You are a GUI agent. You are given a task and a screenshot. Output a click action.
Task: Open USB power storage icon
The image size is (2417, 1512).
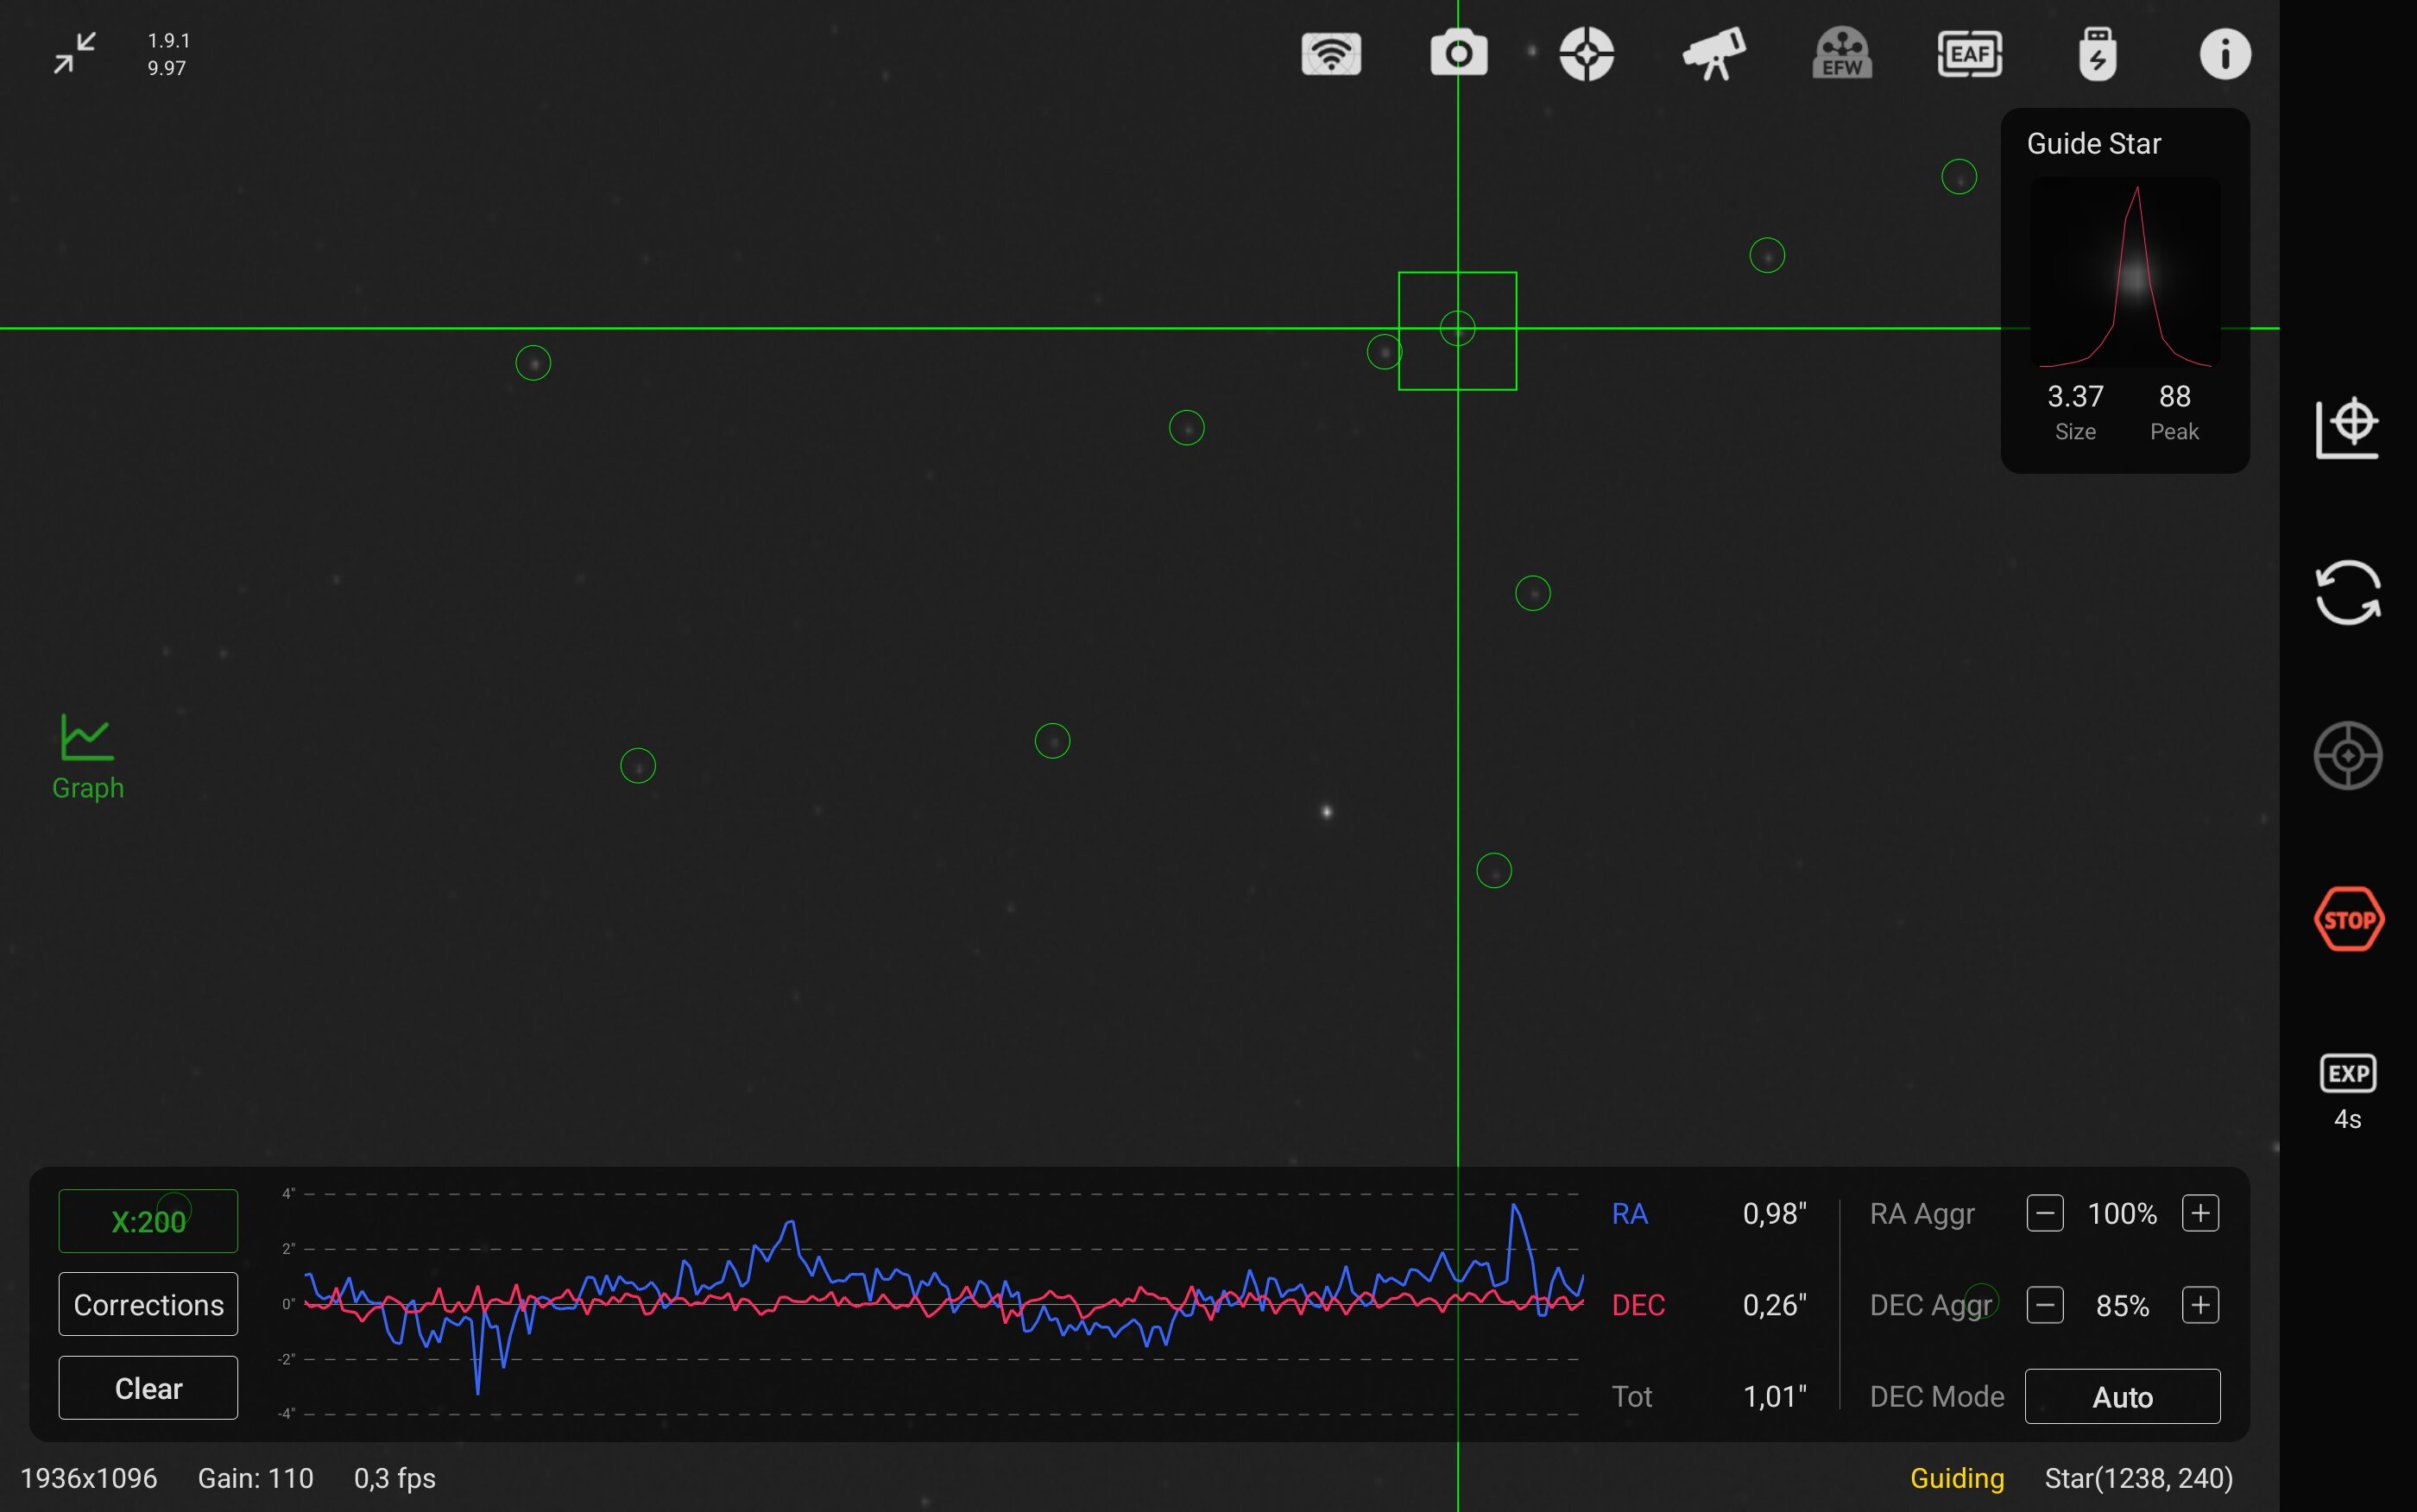pyautogui.click(x=2097, y=54)
